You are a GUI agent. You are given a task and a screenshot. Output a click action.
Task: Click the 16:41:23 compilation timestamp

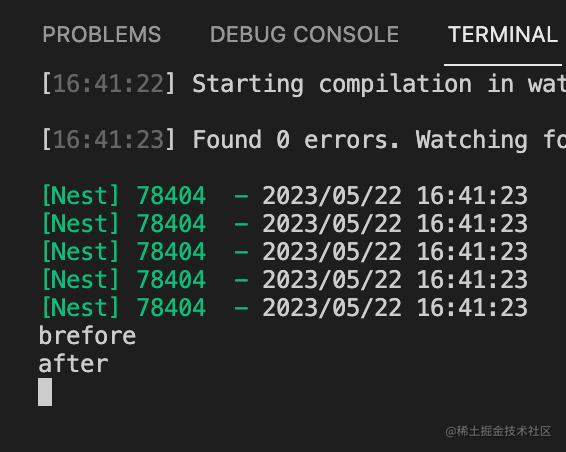(x=109, y=140)
